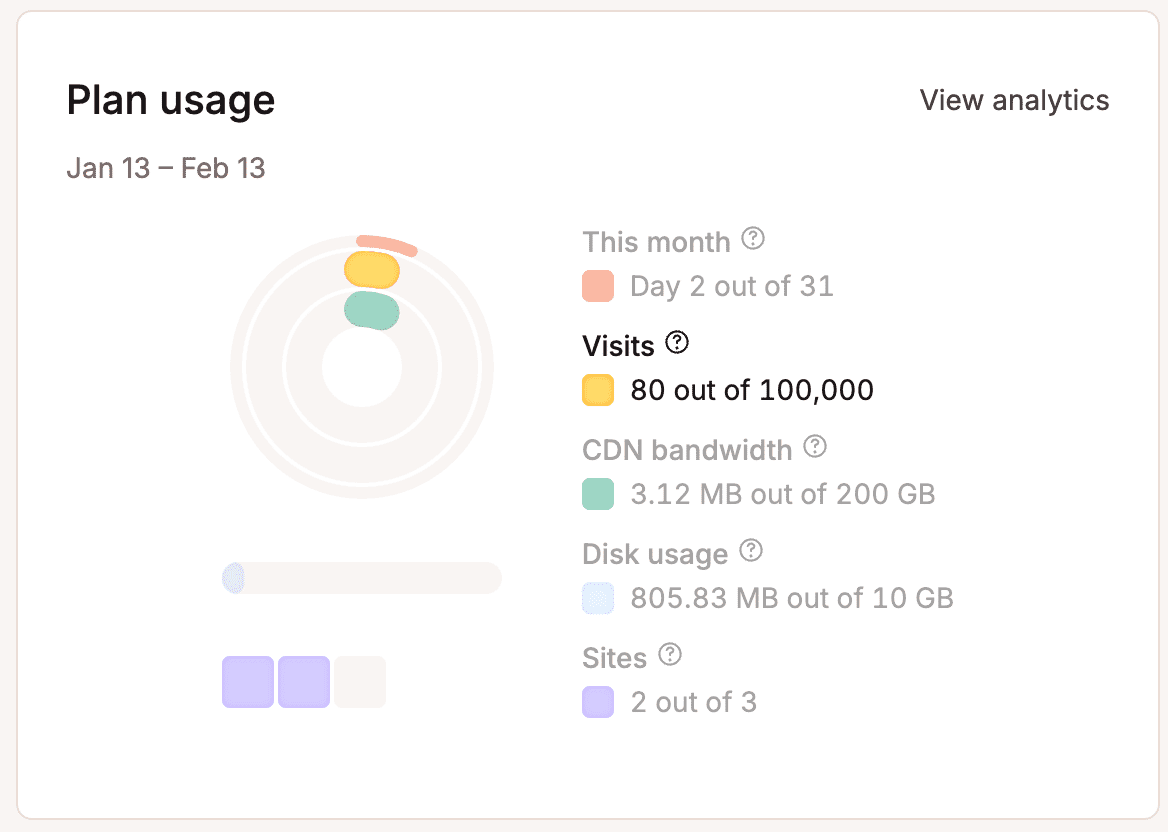Viewport: 1168px width, 832px height.
Task: Select the first purple site square
Action: [x=248, y=681]
